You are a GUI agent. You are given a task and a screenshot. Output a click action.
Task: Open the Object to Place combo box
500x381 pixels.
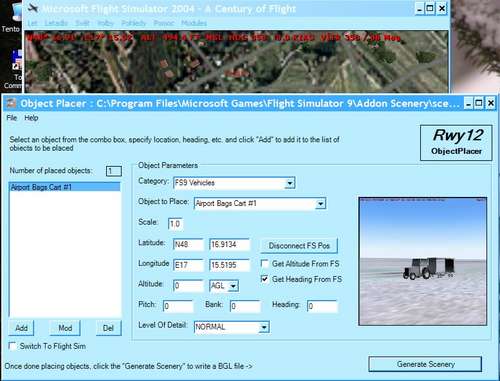point(320,204)
